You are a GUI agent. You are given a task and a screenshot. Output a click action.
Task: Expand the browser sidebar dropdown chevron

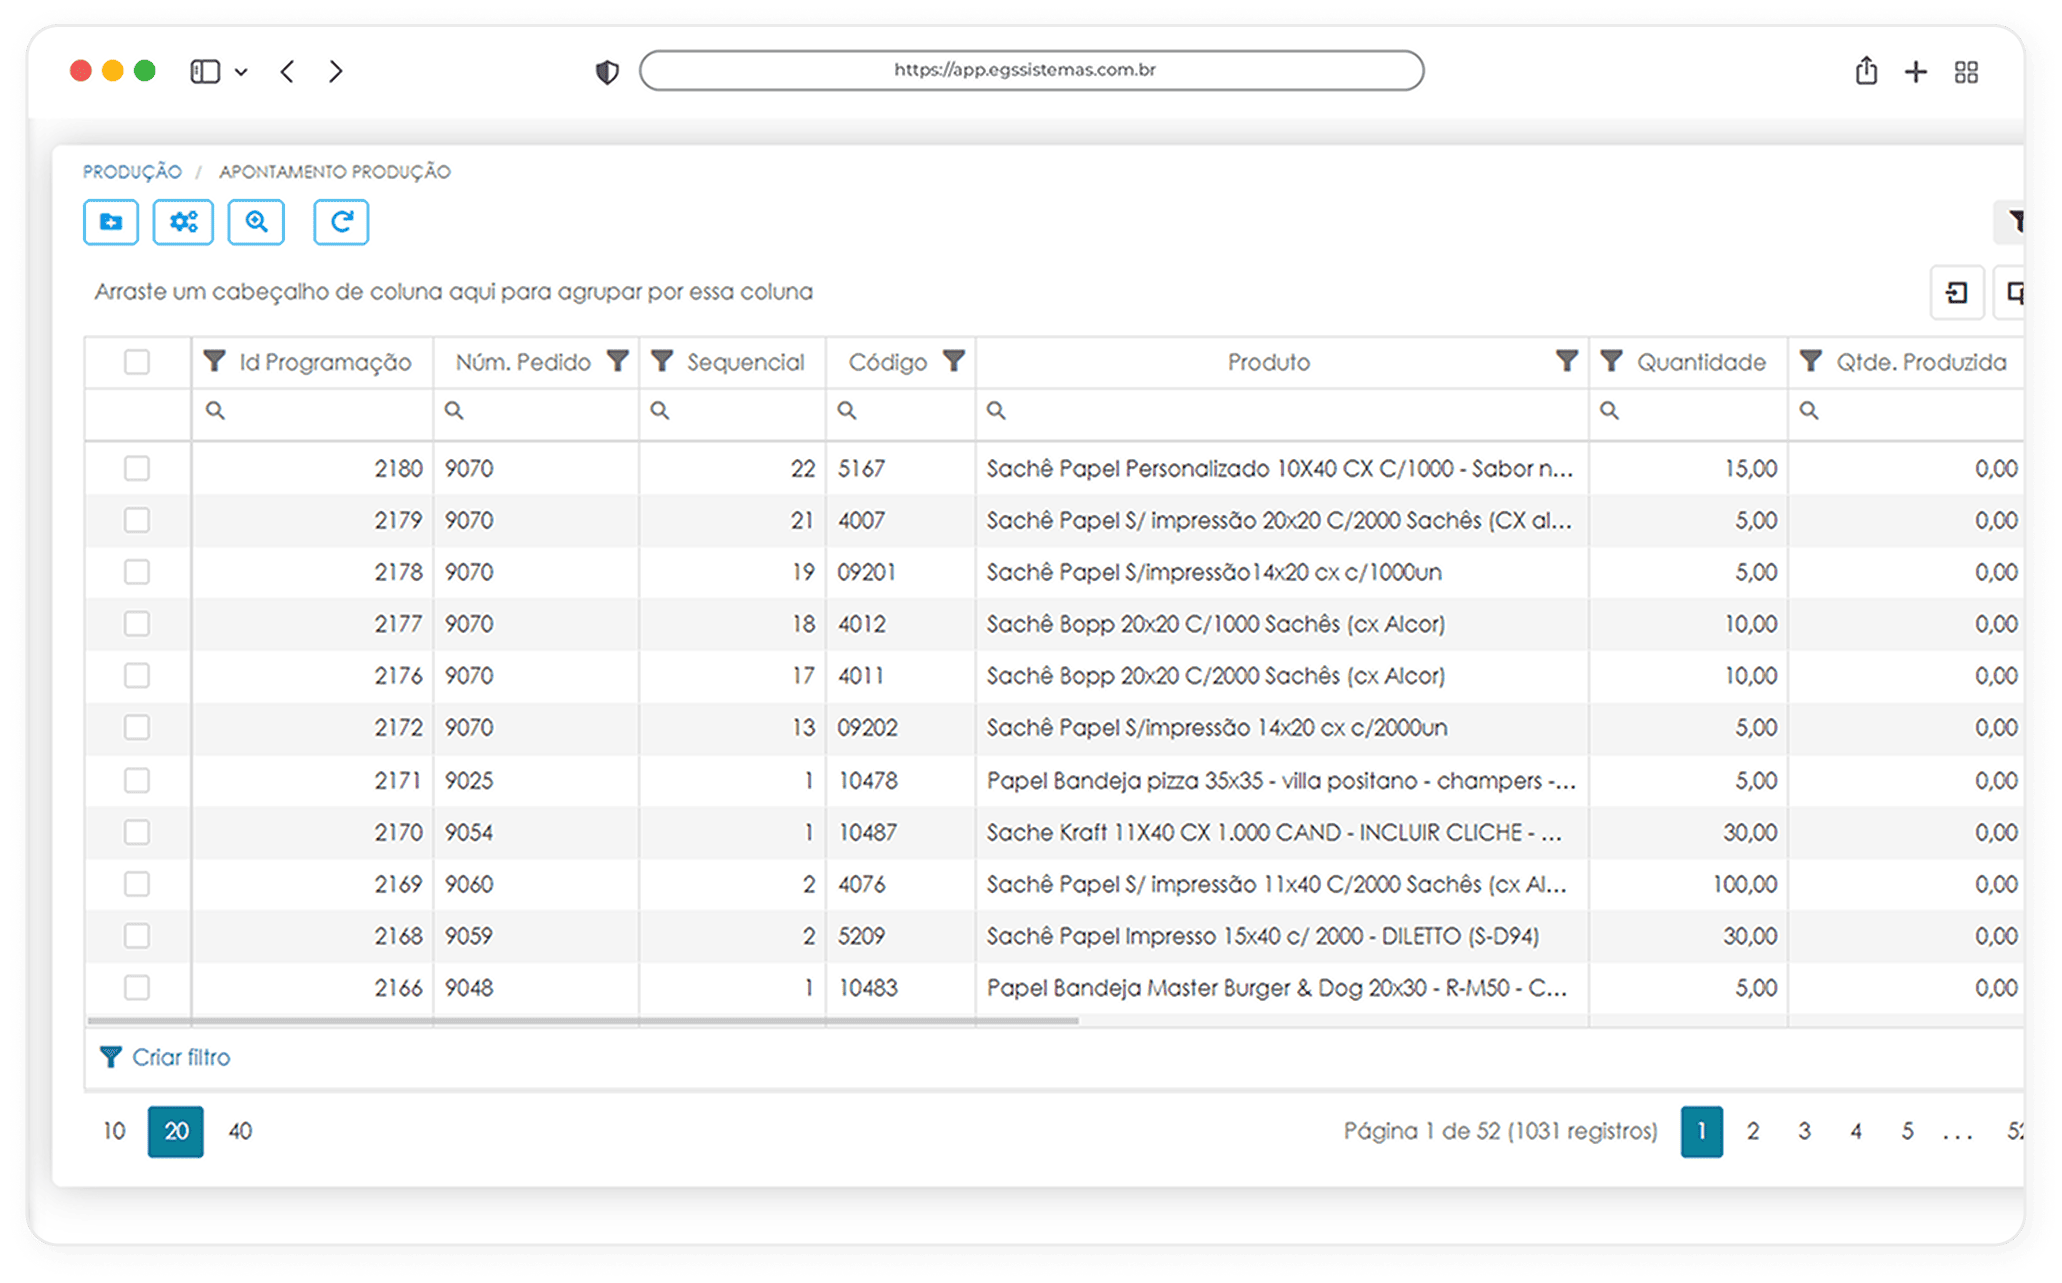point(241,72)
